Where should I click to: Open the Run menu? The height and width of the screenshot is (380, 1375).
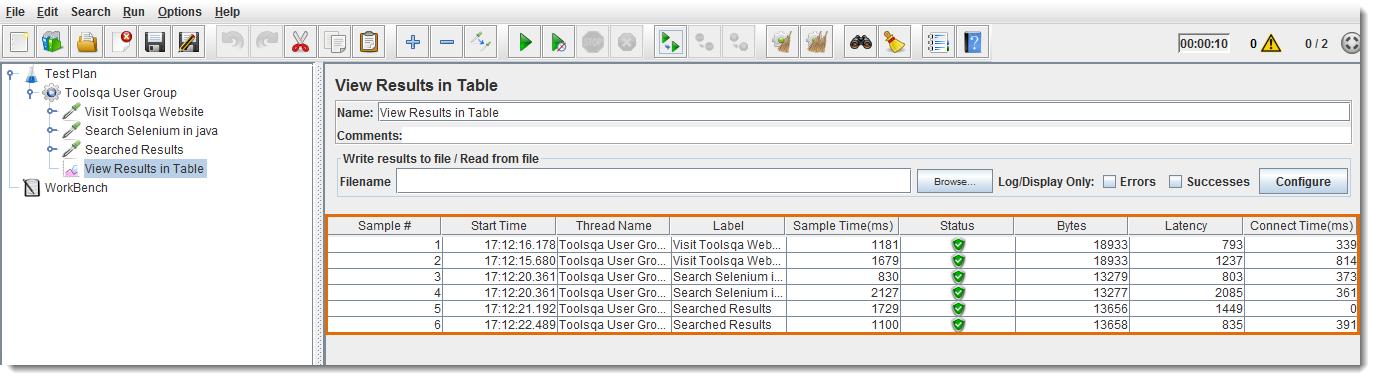(x=134, y=12)
